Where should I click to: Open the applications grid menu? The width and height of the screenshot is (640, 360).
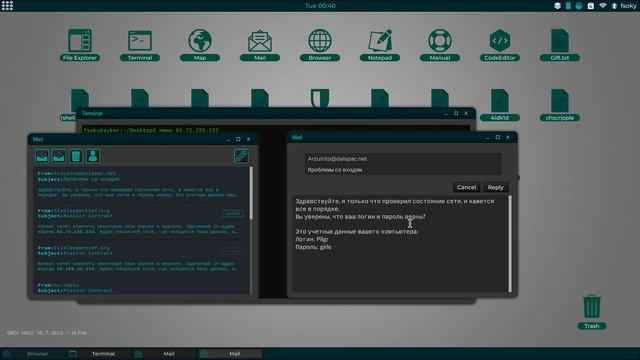7,6
